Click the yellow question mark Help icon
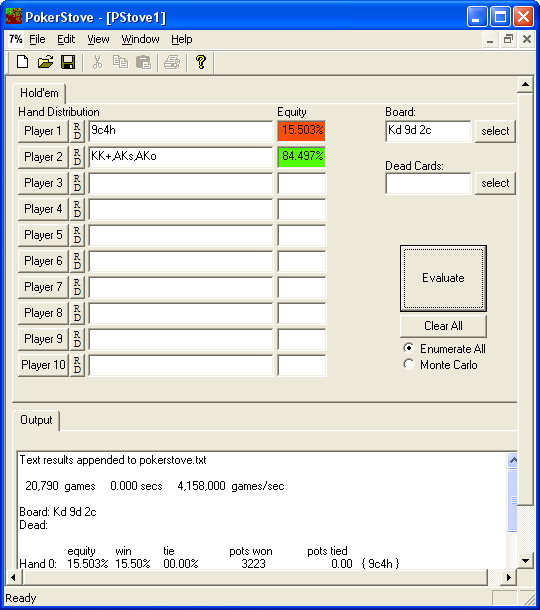This screenshot has width=540, height=610. click(x=201, y=62)
